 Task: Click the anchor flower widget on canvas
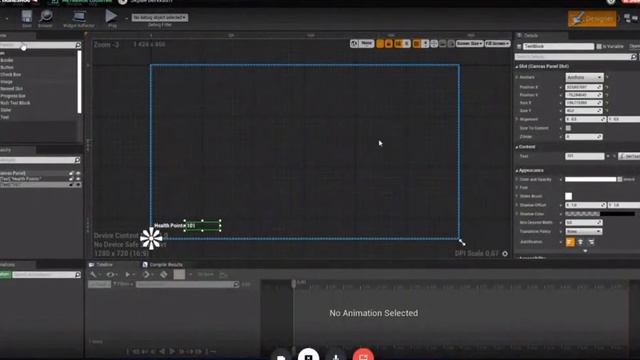[x=151, y=238]
